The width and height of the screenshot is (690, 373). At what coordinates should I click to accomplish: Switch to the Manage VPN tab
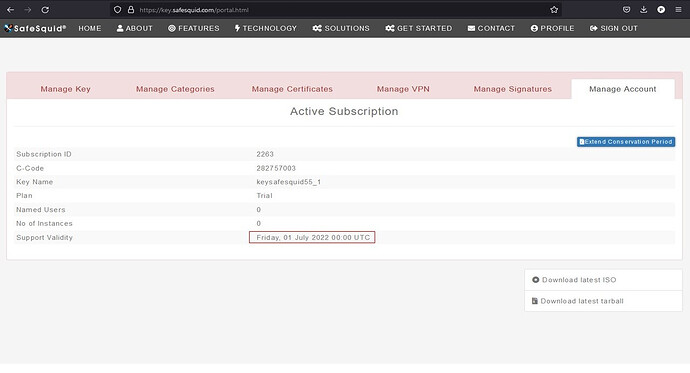pos(403,89)
